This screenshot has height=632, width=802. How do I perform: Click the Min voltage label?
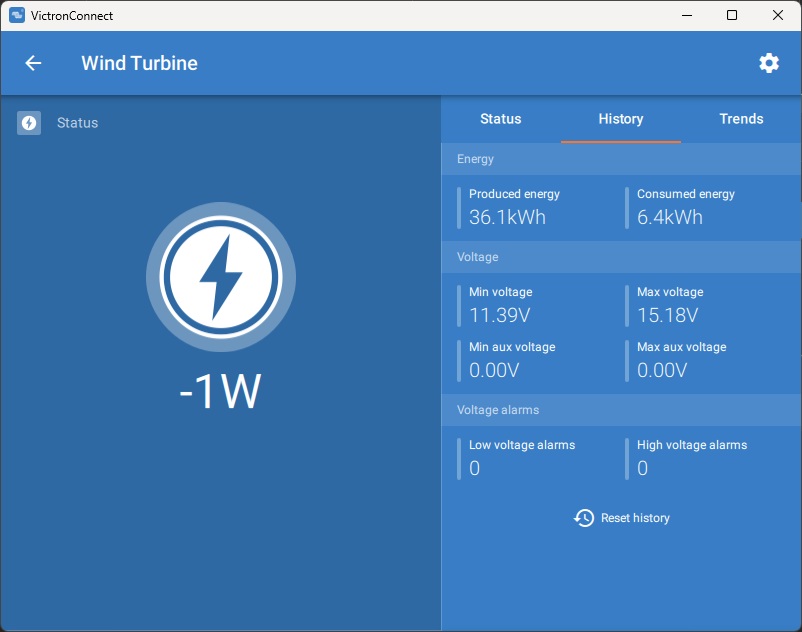(501, 292)
